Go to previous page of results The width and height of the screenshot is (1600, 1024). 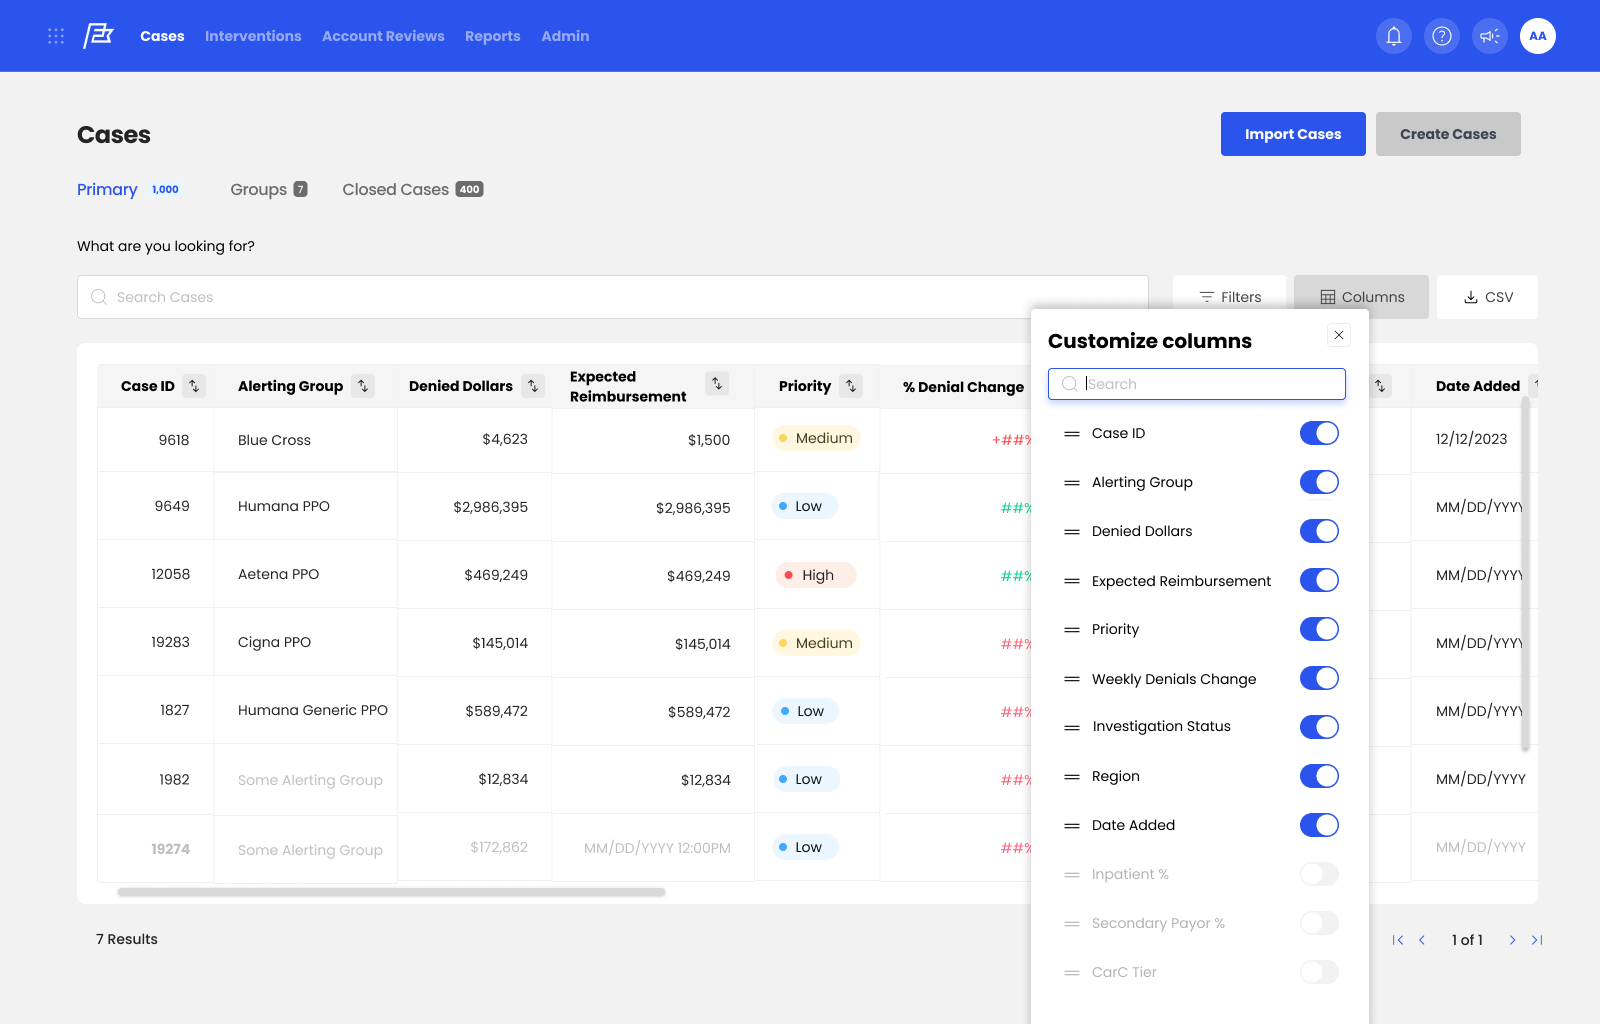tap(1422, 940)
